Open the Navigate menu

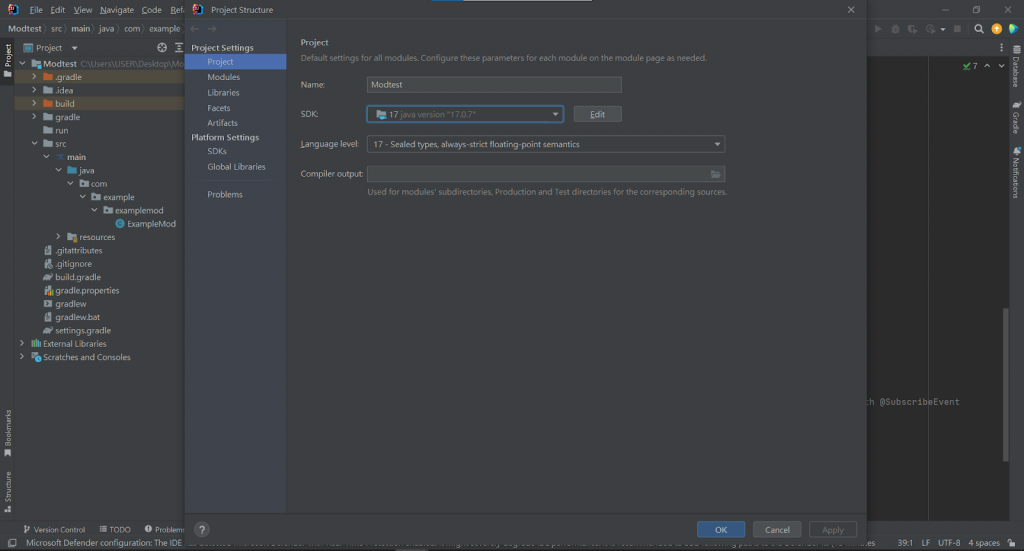pos(117,10)
